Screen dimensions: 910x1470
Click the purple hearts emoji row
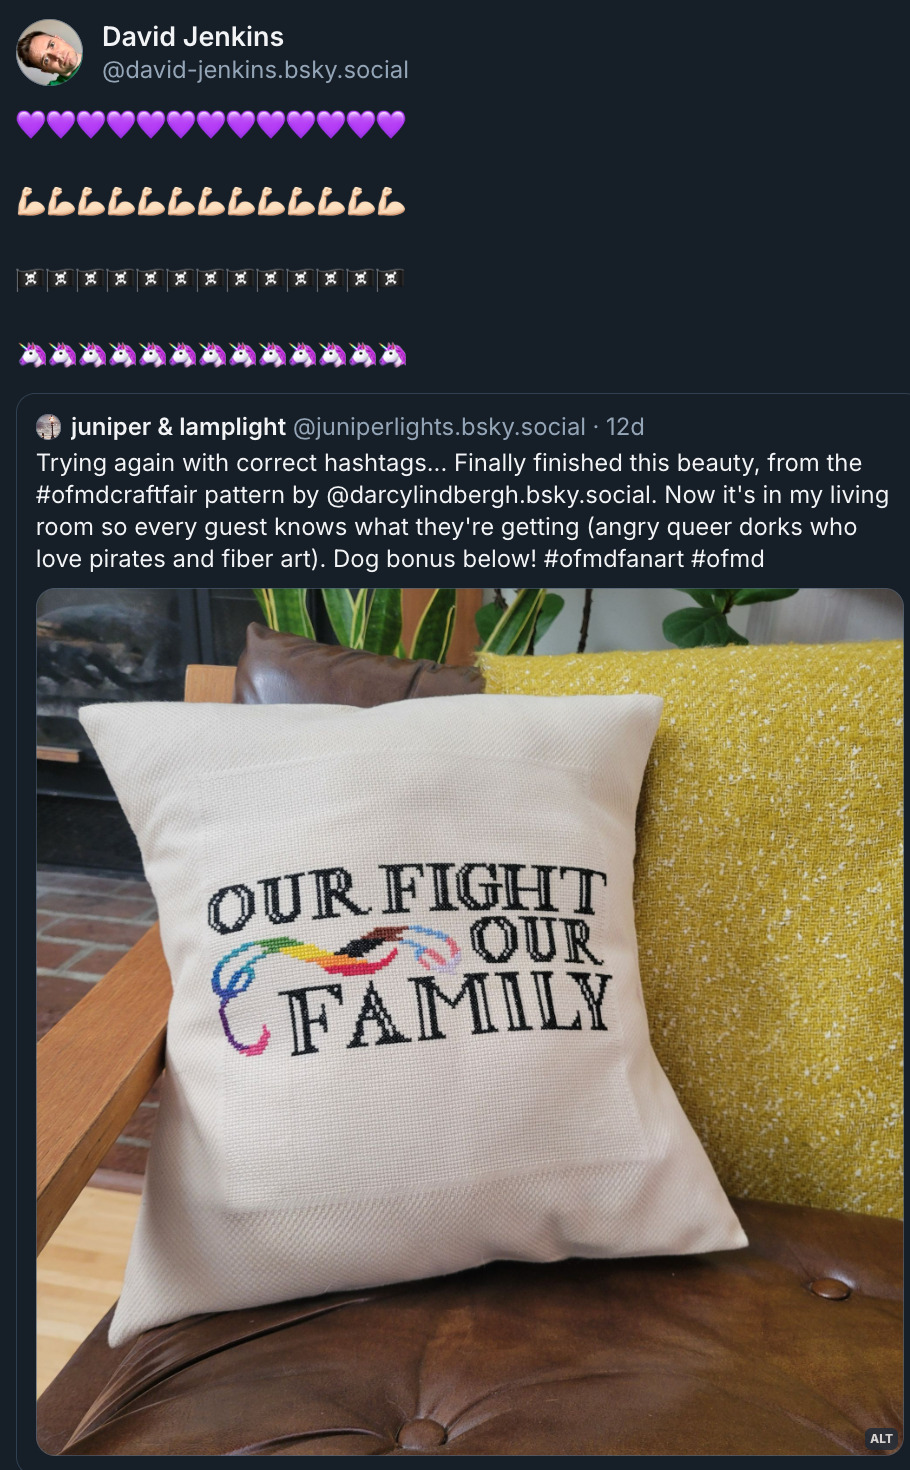[x=211, y=125]
